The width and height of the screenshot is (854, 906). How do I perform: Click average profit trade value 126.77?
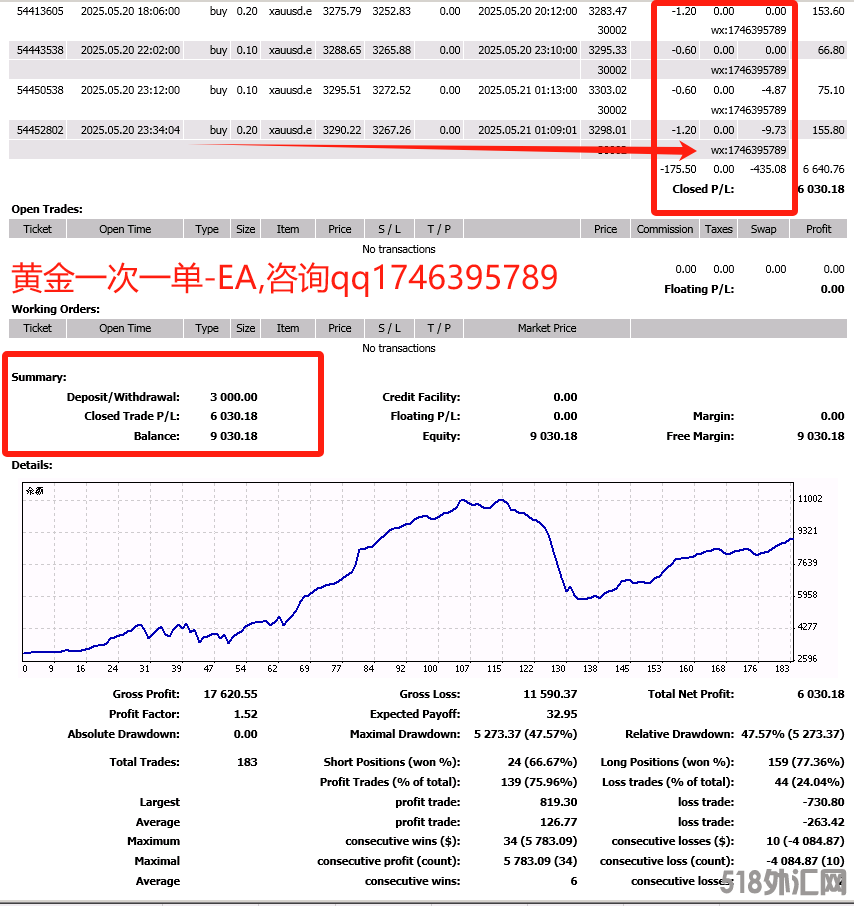(x=558, y=822)
